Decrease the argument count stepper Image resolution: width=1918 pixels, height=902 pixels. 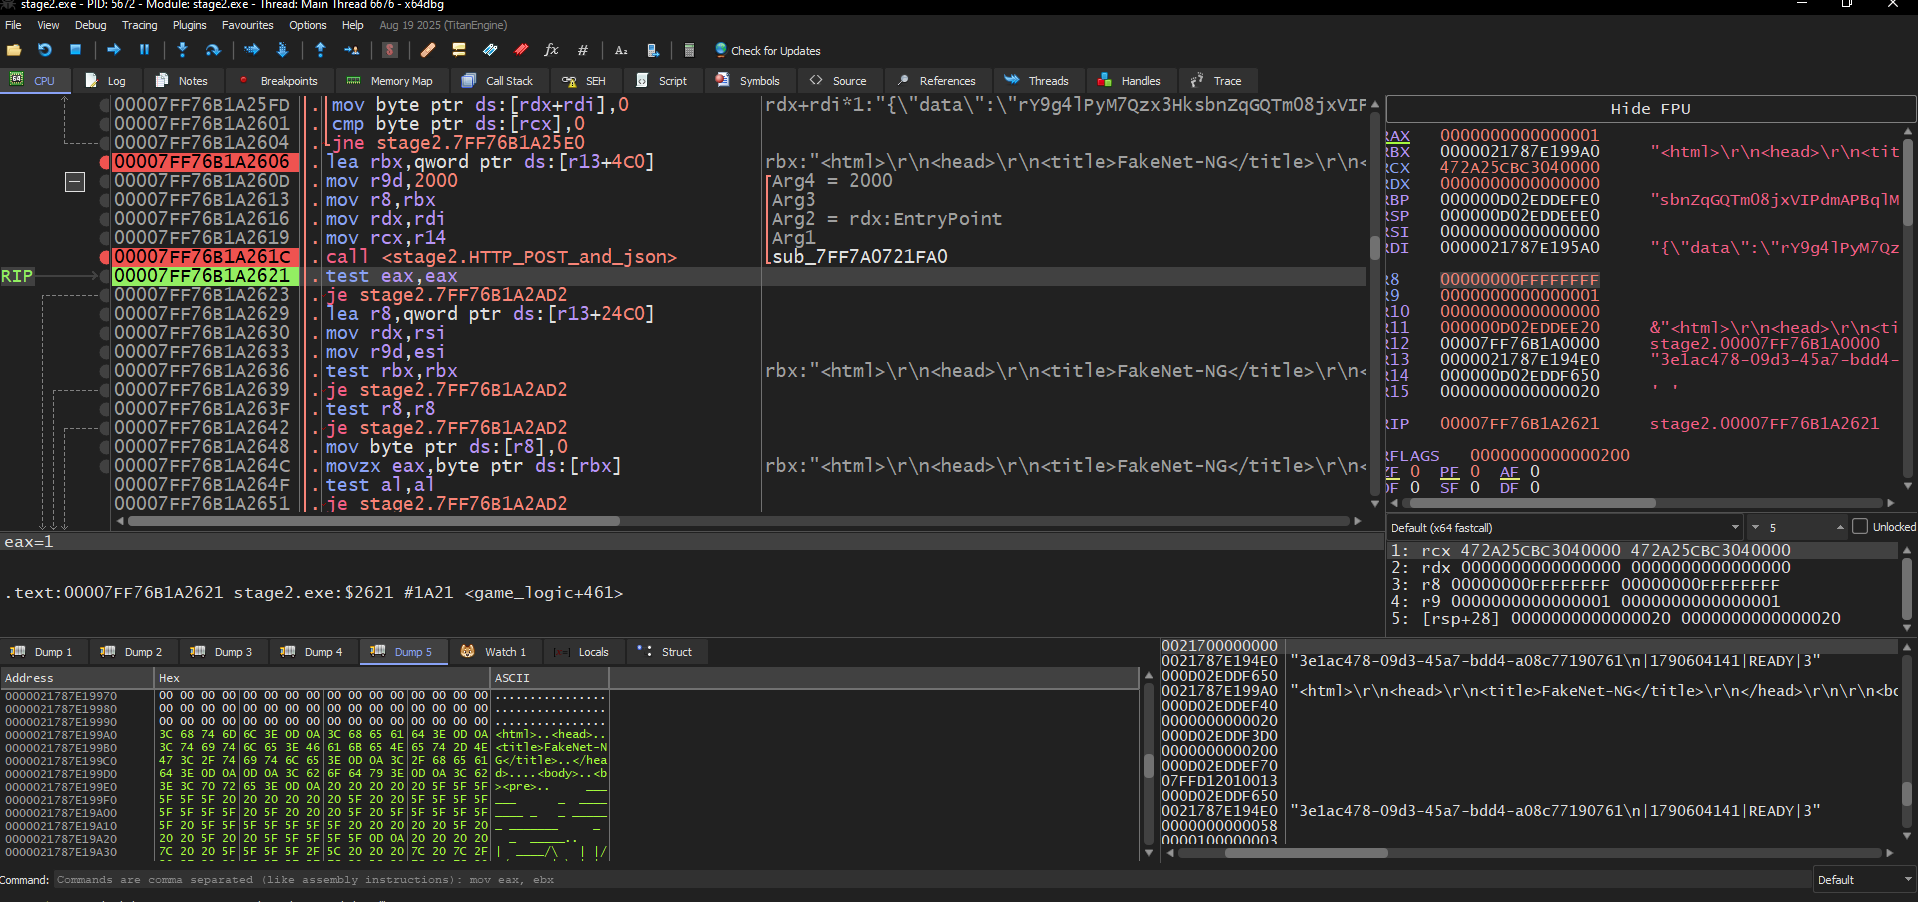point(1755,527)
